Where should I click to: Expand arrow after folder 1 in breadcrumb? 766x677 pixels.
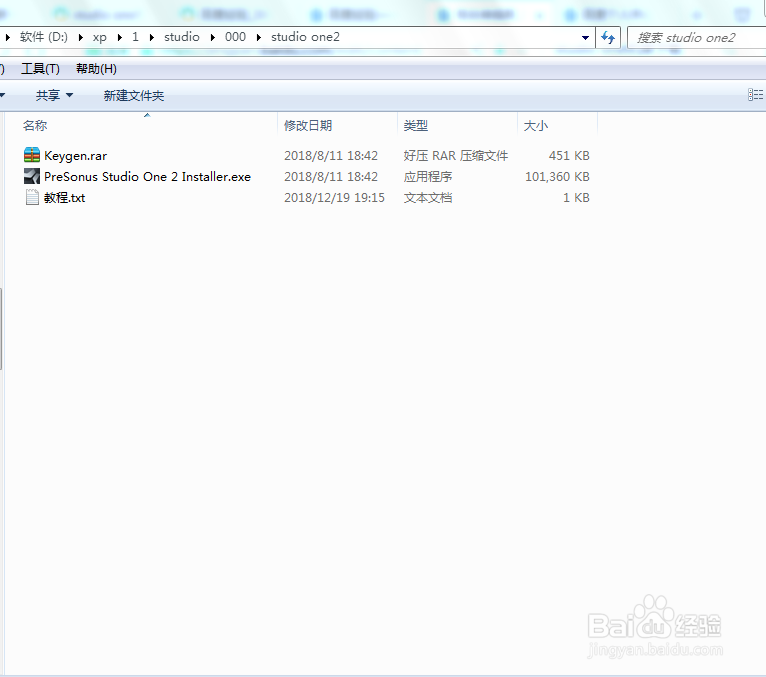152,37
